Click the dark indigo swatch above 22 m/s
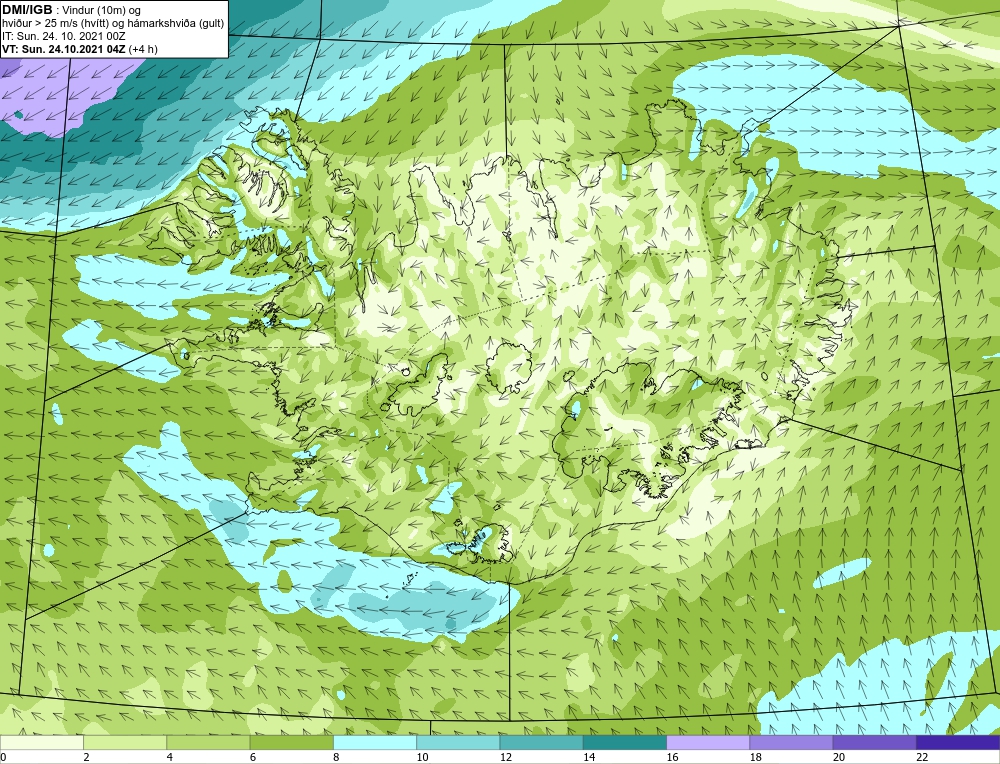This screenshot has width=1000, height=764. (x=958, y=742)
